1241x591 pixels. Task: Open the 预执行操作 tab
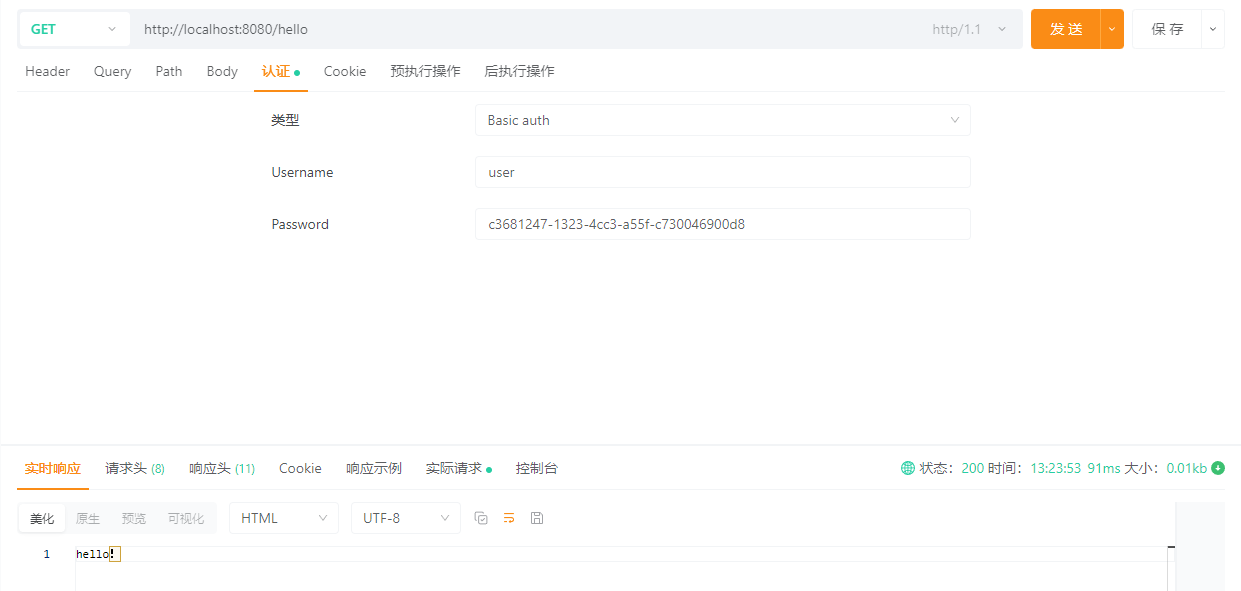[x=425, y=71]
